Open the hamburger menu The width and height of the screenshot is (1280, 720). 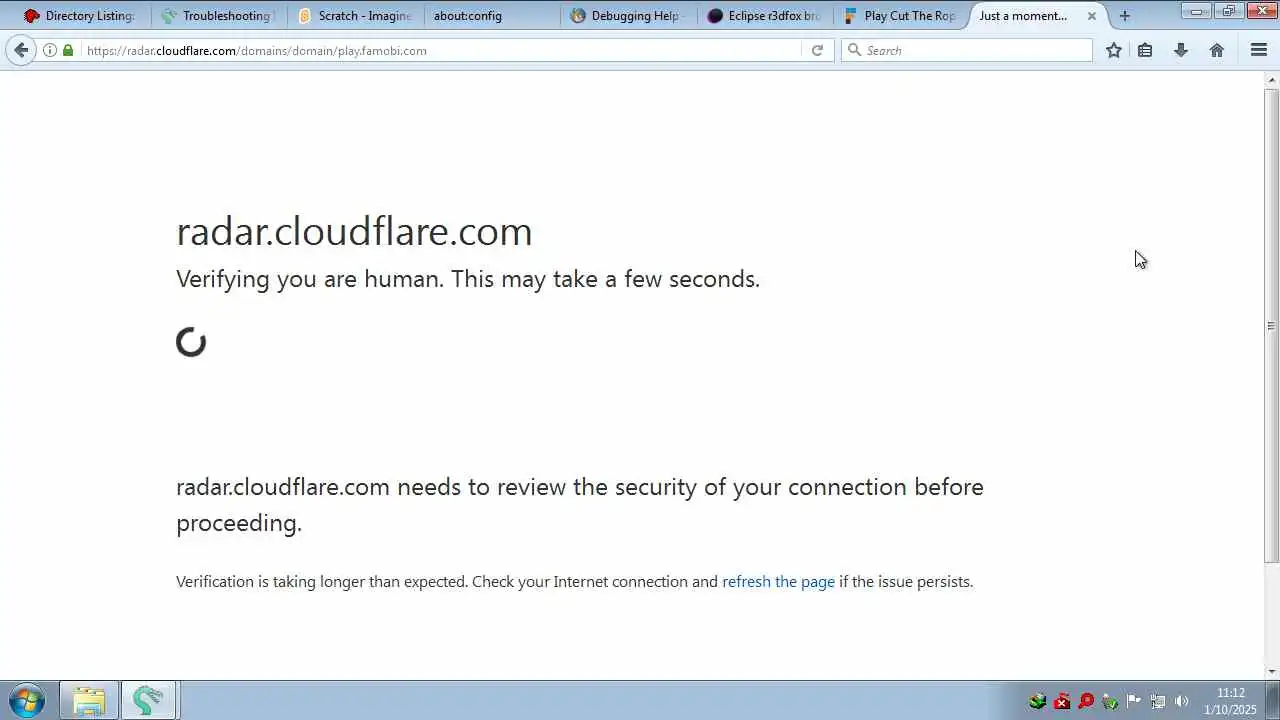coord(1259,50)
